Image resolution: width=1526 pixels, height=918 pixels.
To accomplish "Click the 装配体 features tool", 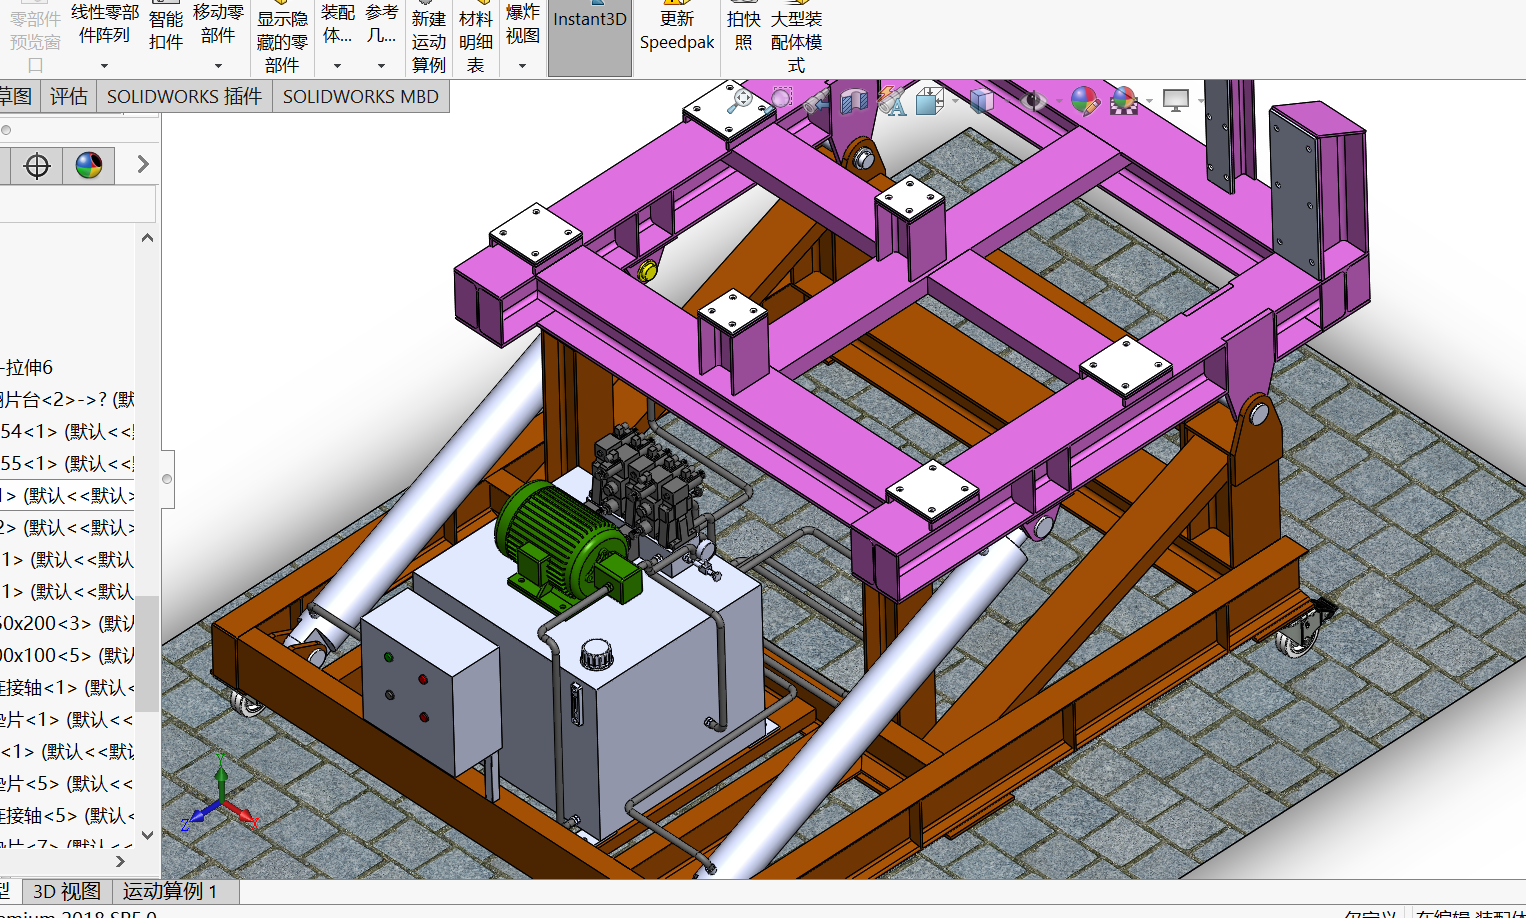I will [x=337, y=24].
